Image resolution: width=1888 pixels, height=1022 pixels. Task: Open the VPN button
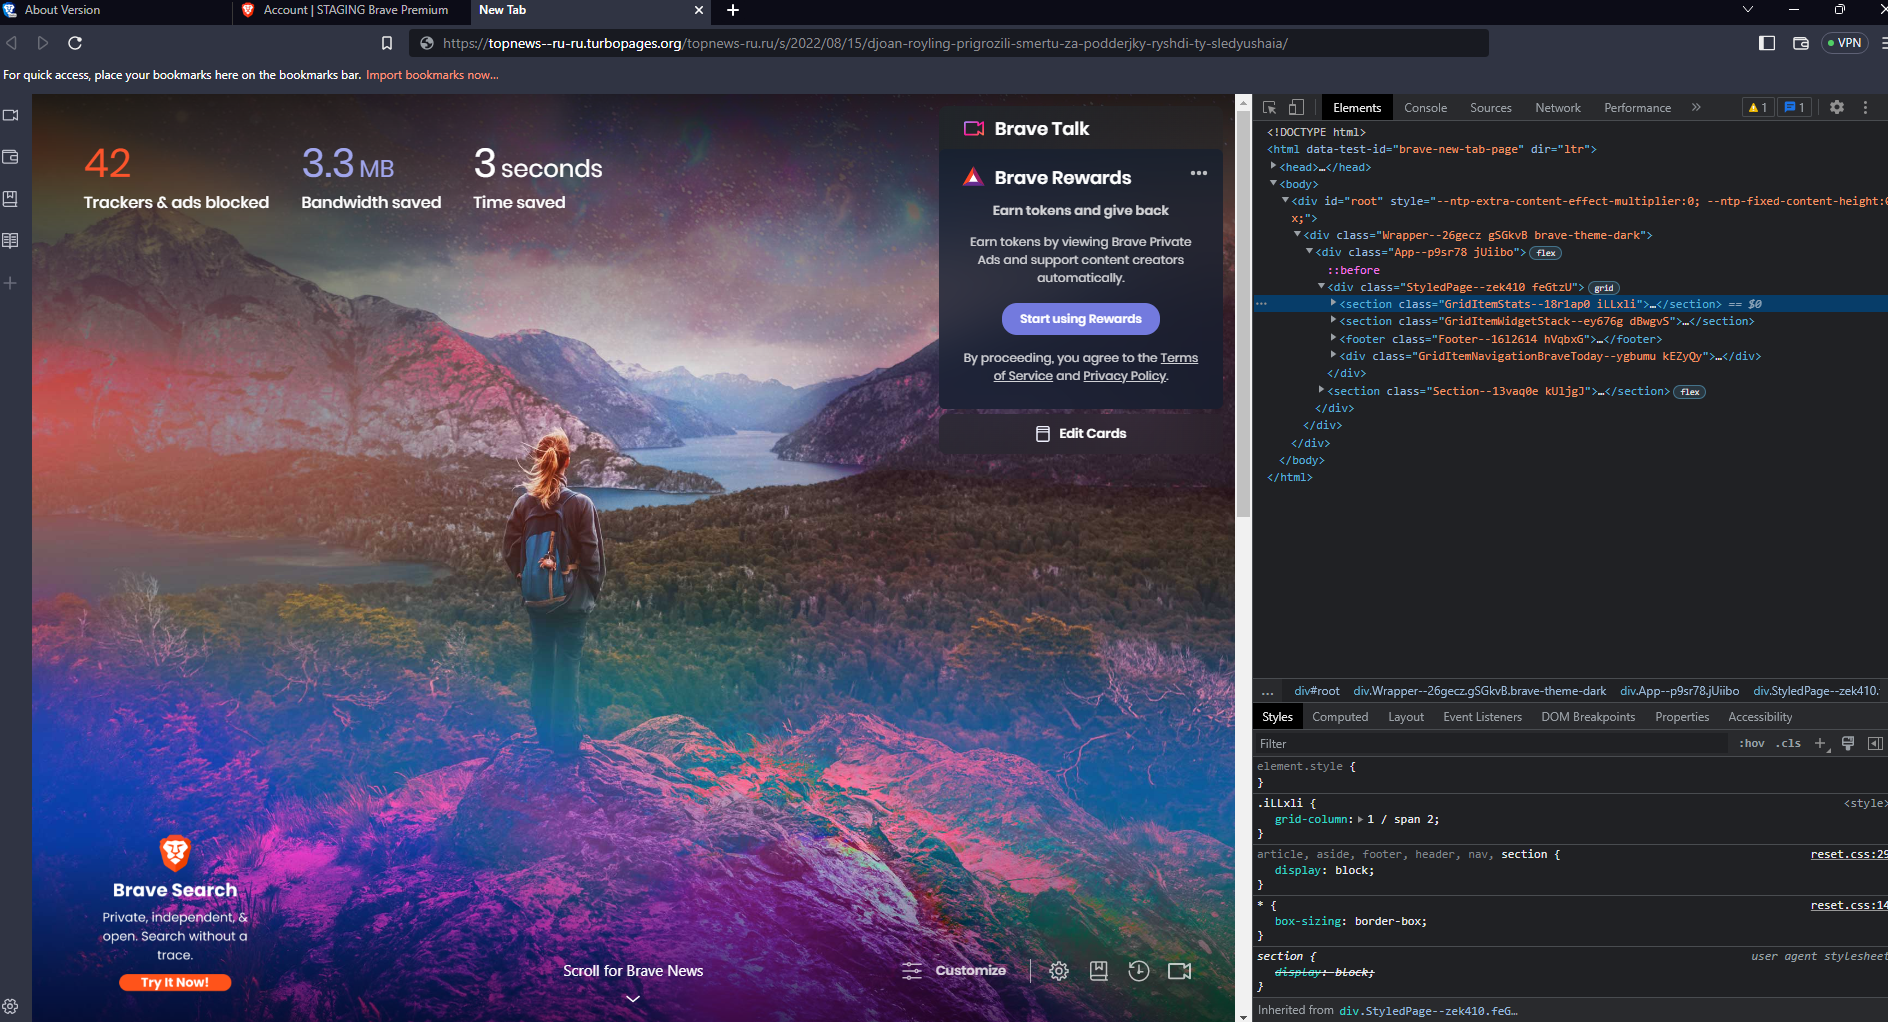(1845, 43)
